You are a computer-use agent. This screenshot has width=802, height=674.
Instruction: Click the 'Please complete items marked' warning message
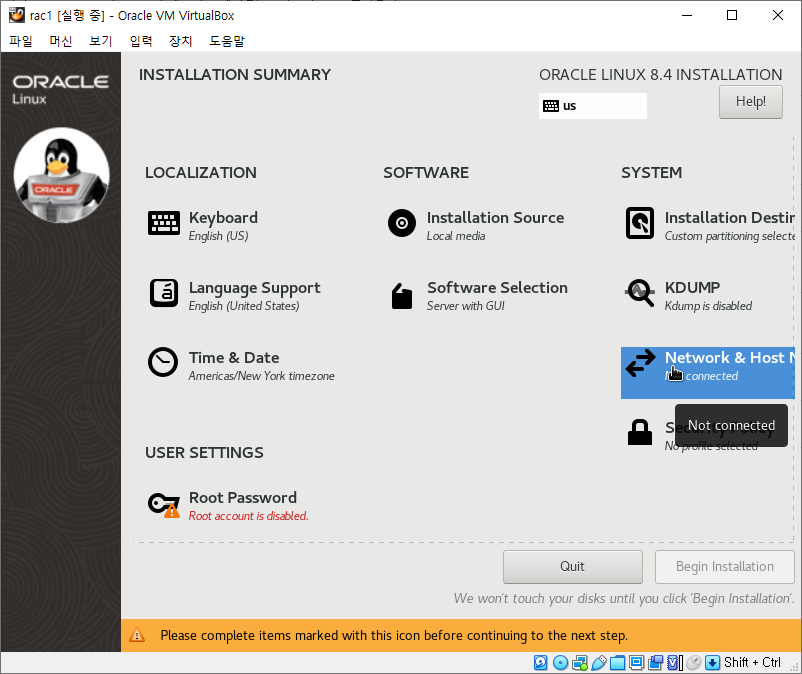tap(394, 636)
